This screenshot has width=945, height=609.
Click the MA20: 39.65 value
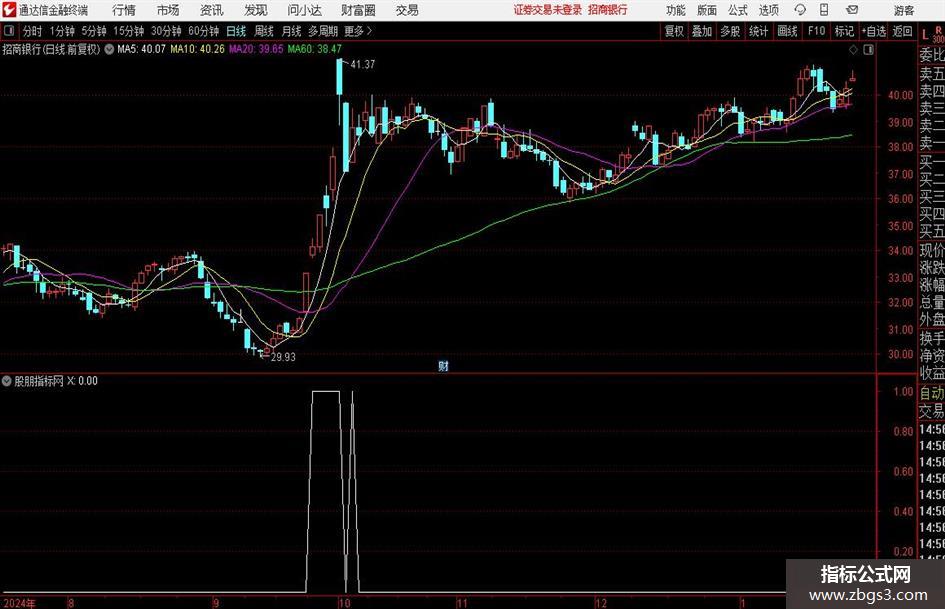[x=256, y=49]
